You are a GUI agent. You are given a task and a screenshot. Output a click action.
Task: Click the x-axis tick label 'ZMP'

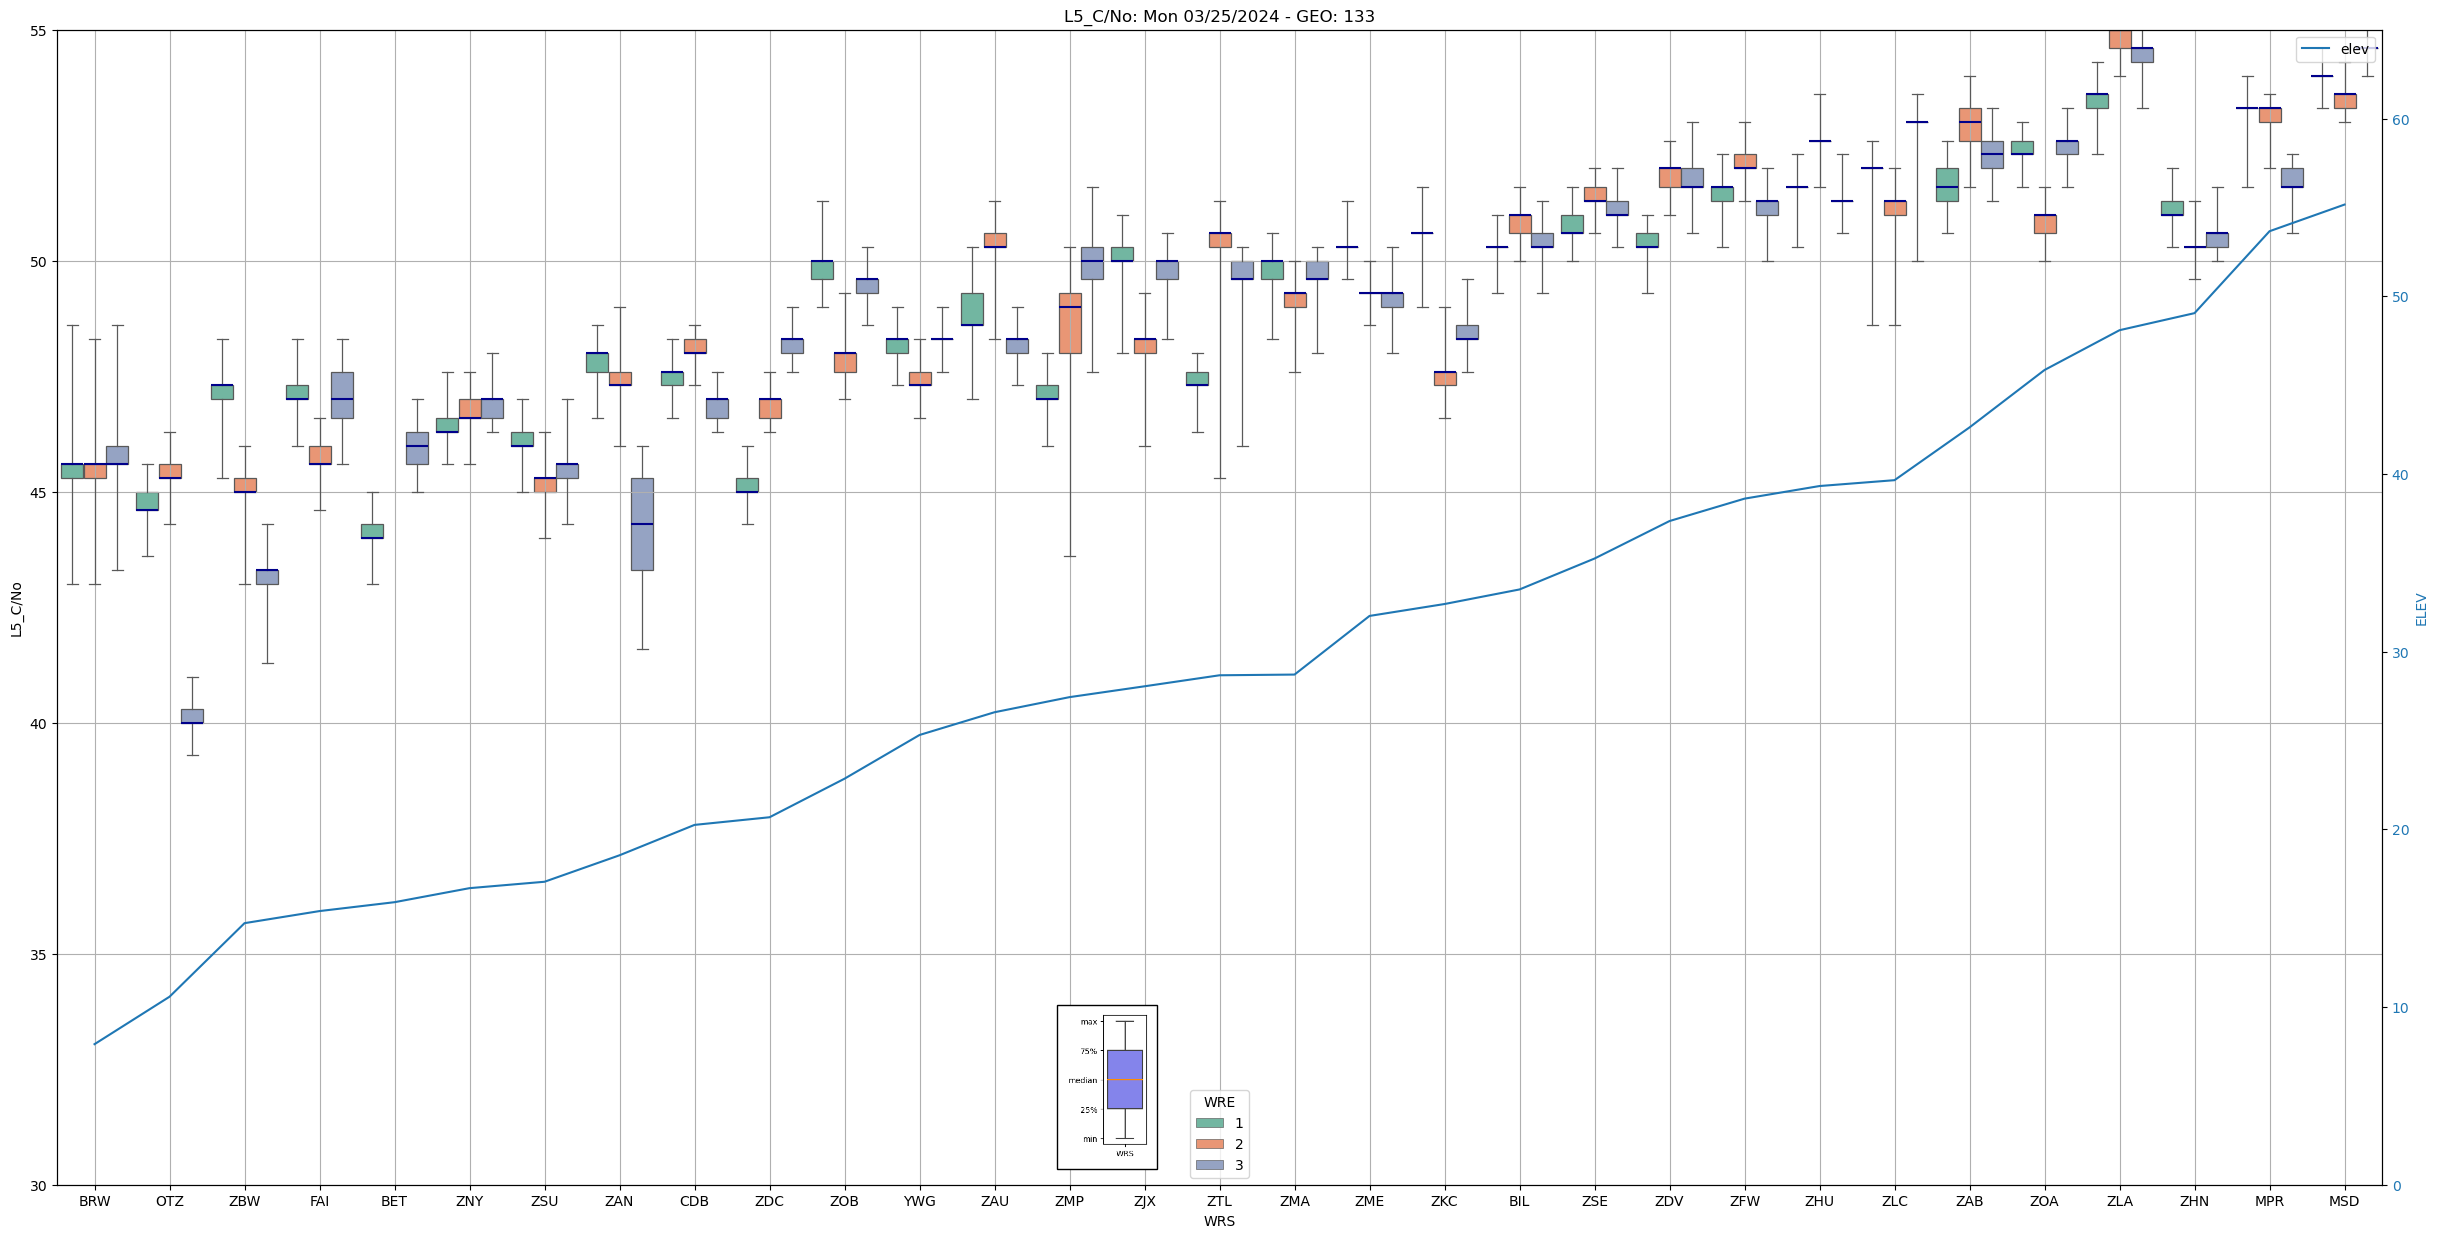[x=1070, y=1201]
